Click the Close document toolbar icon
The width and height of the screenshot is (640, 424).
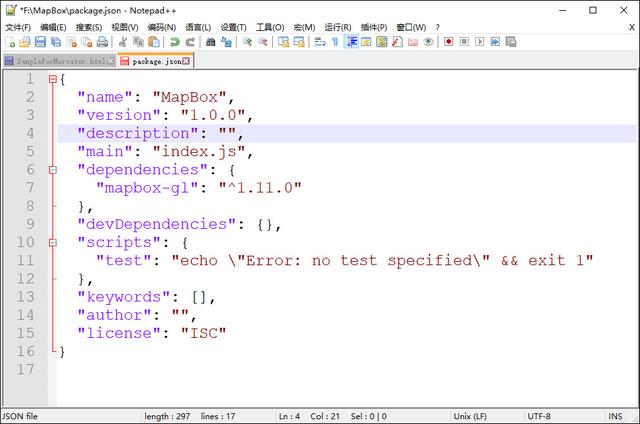coord(72,42)
